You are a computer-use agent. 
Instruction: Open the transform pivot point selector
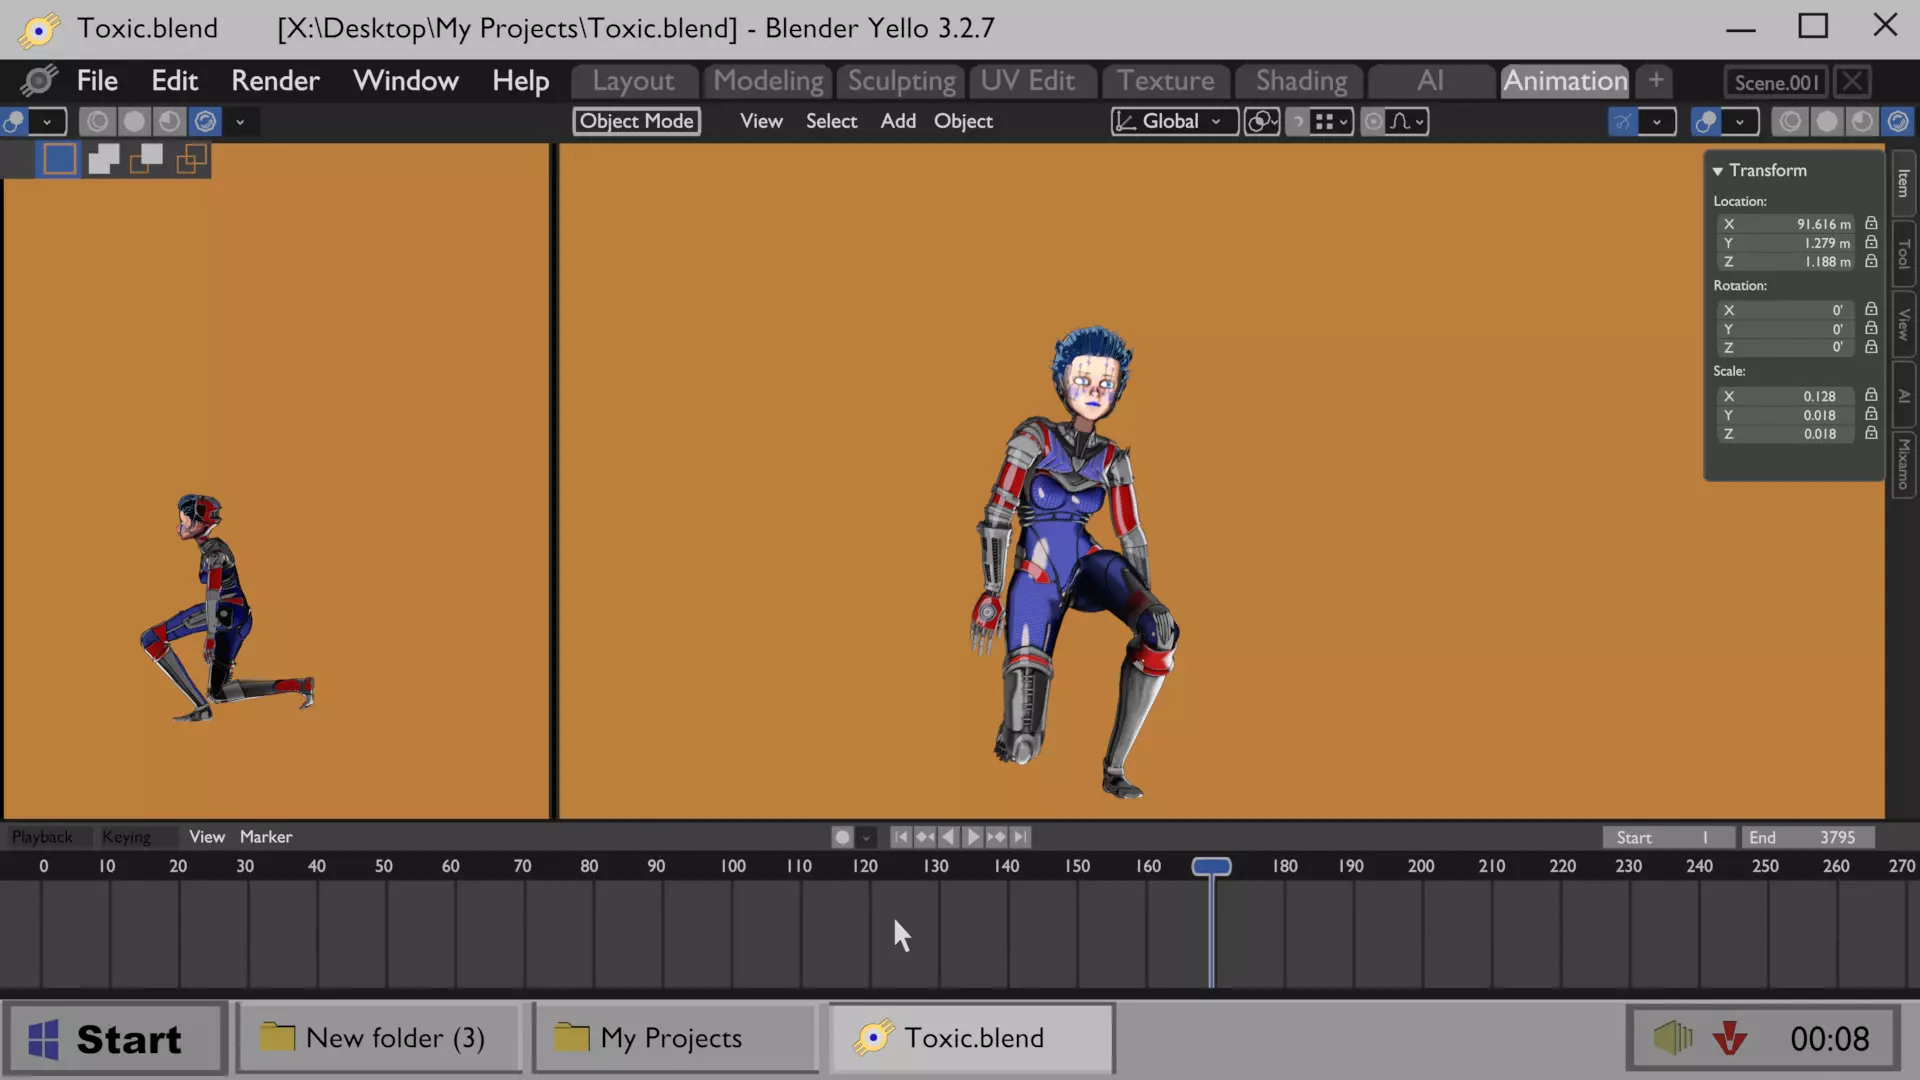1262,121
